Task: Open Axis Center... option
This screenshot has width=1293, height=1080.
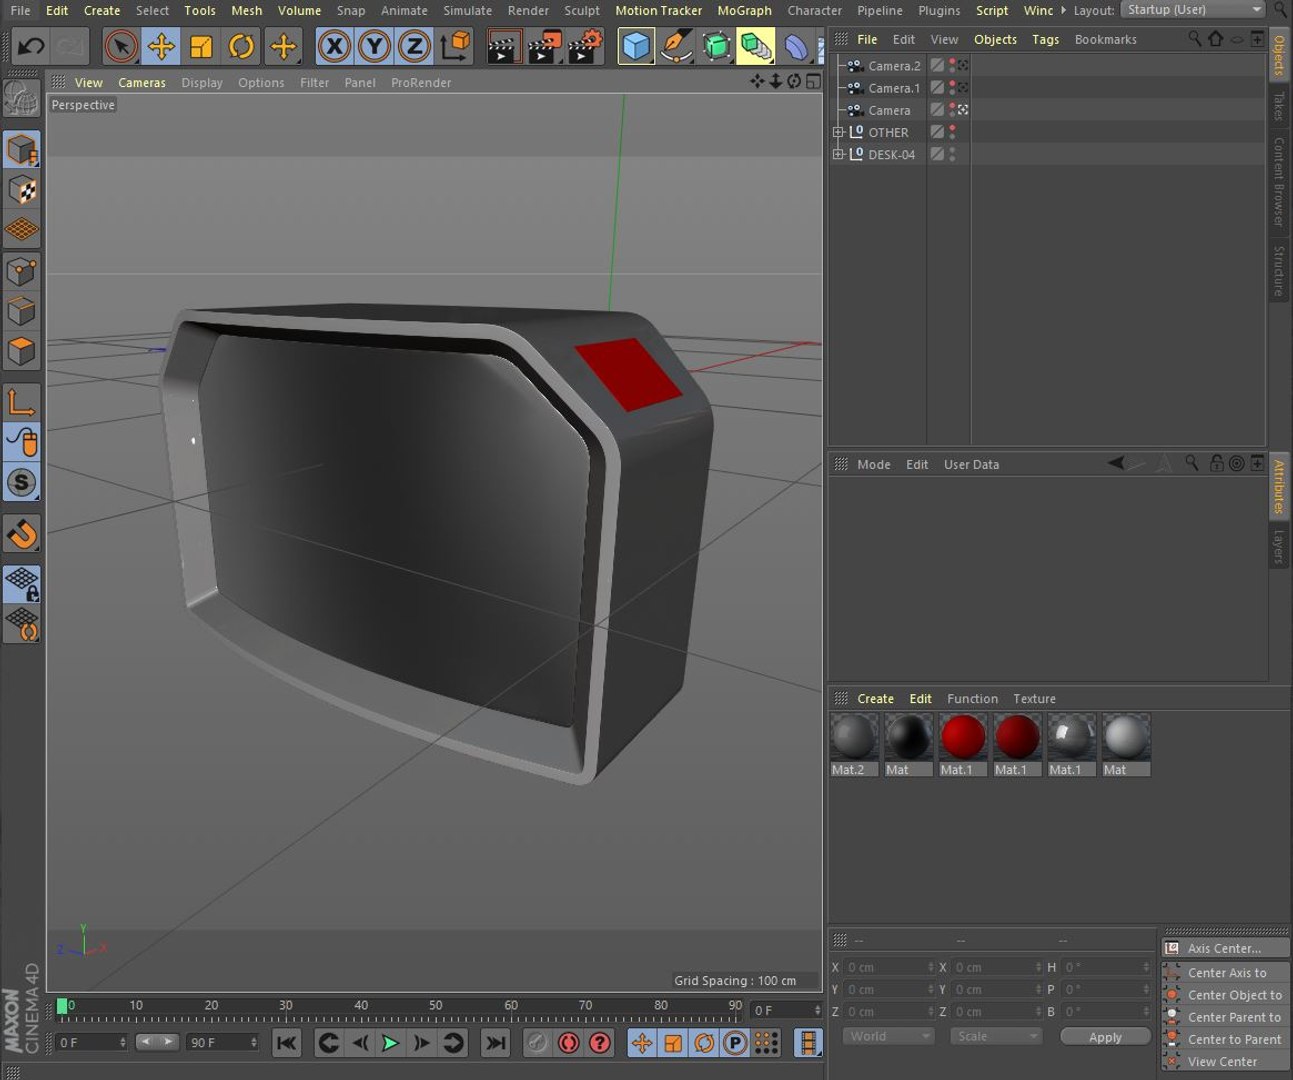Action: pos(1224,948)
